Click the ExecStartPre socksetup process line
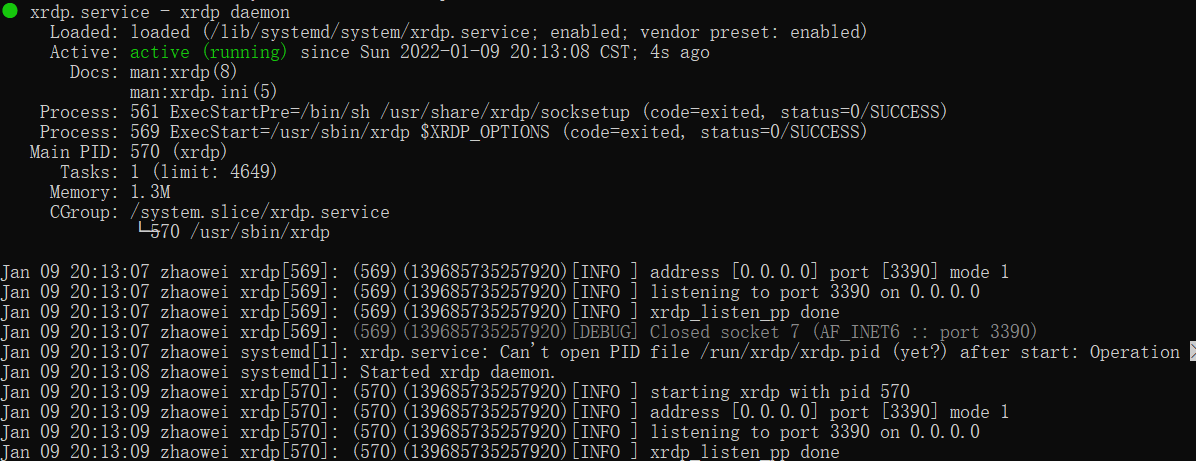 pos(494,112)
